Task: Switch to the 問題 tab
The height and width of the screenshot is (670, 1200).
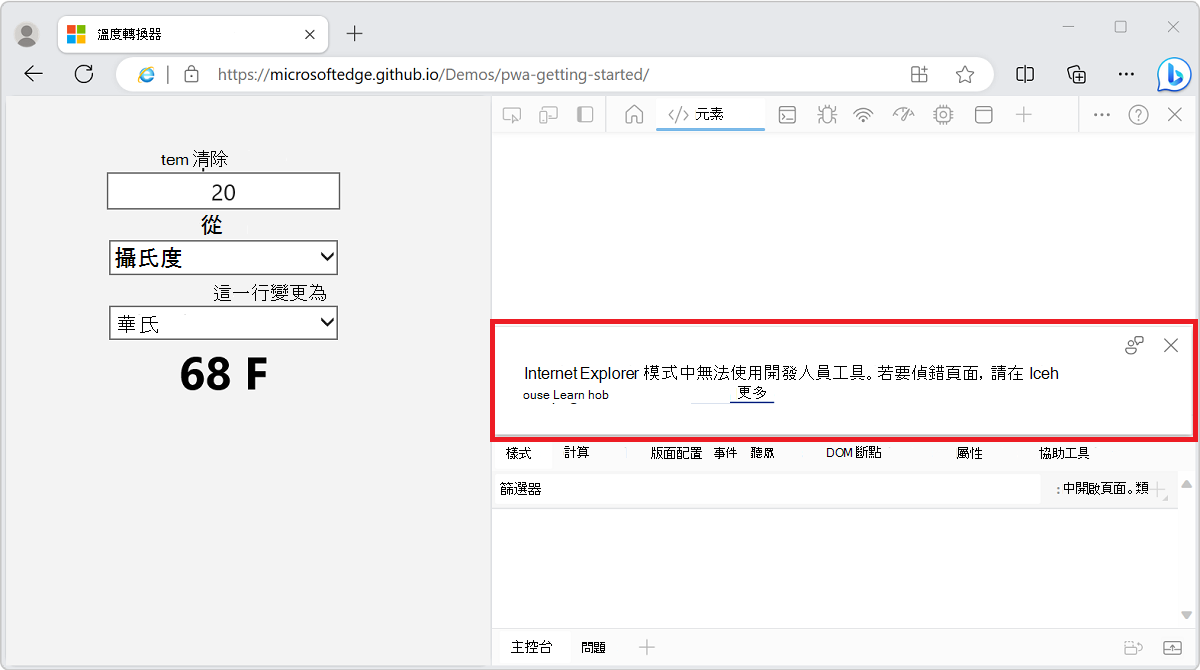Action: pyautogui.click(x=593, y=647)
